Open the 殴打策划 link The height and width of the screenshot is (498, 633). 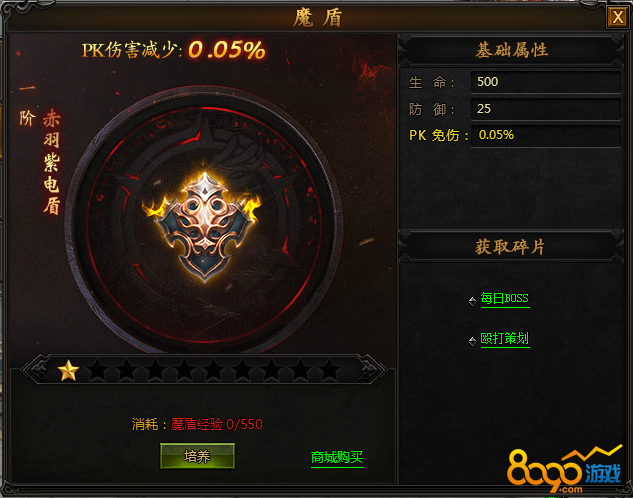tap(505, 339)
